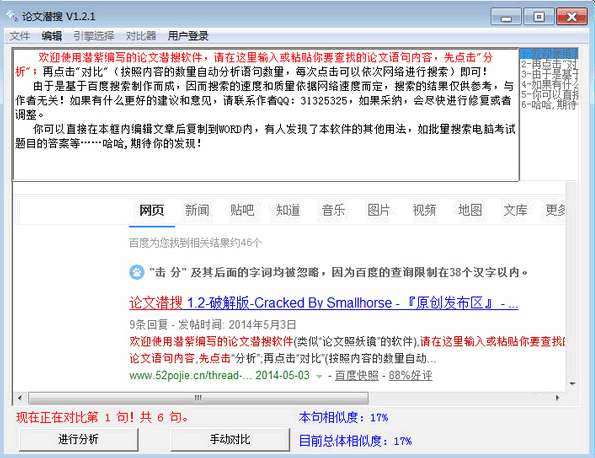Select sentence 4-如果有什么 in the list
595x458 pixels.
point(549,84)
